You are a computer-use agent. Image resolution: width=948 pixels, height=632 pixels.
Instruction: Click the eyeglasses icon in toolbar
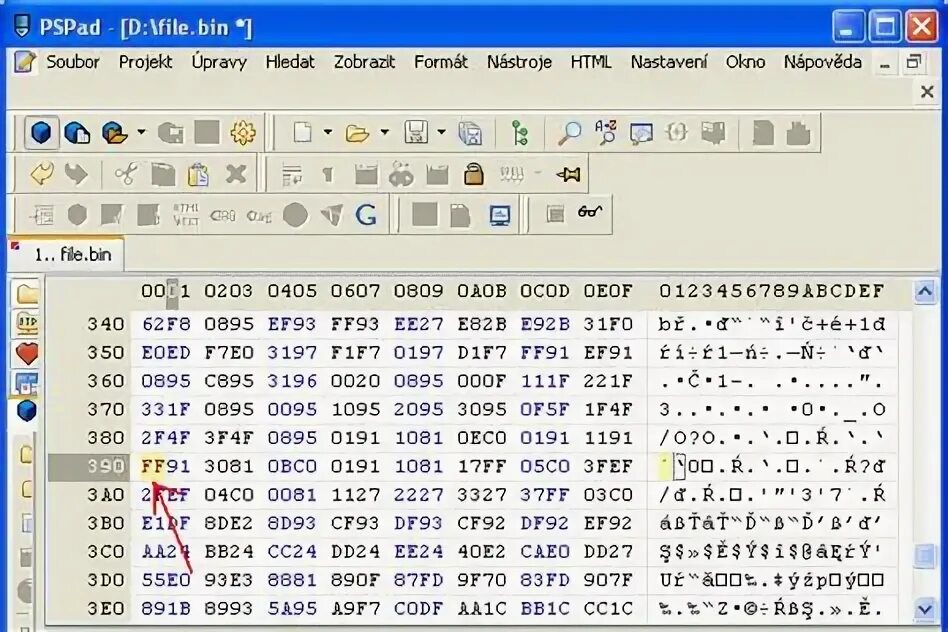(x=590, y=212)
